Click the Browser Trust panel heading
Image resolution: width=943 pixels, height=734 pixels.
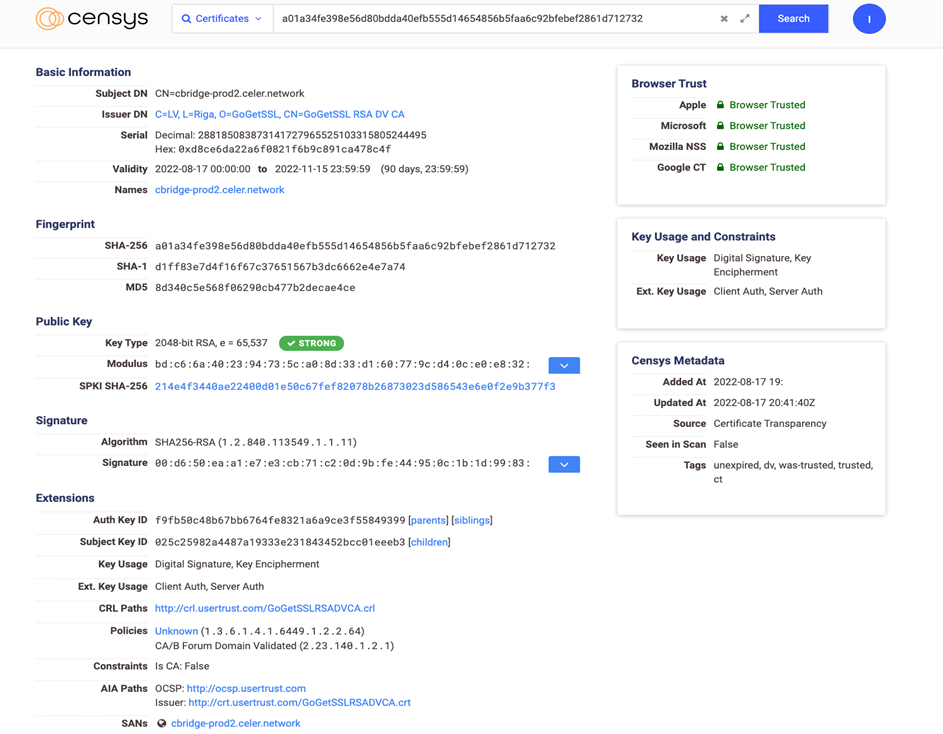(x=669, y=84)
